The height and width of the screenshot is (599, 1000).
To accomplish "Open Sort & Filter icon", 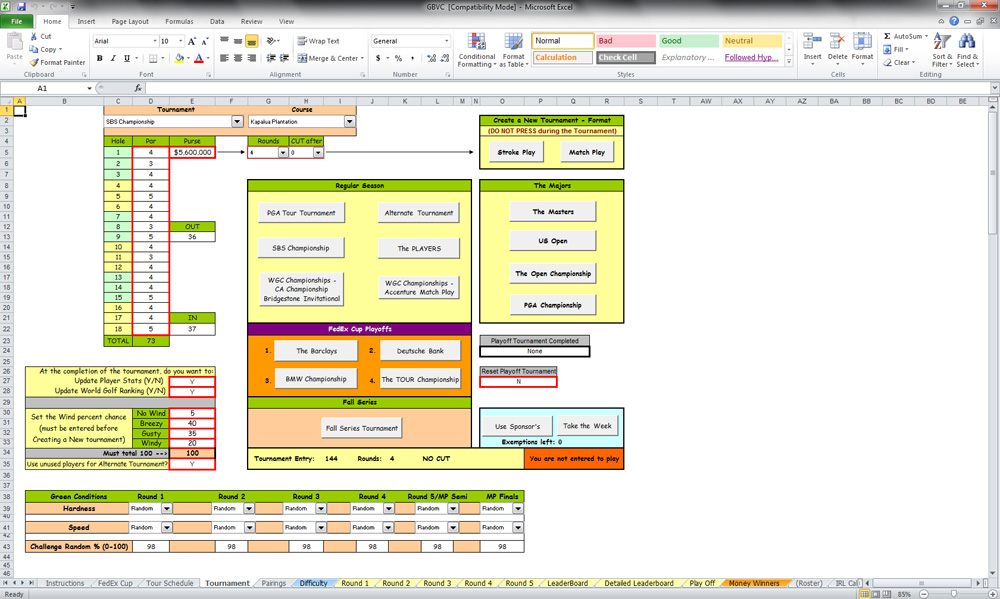I will 942,42.
